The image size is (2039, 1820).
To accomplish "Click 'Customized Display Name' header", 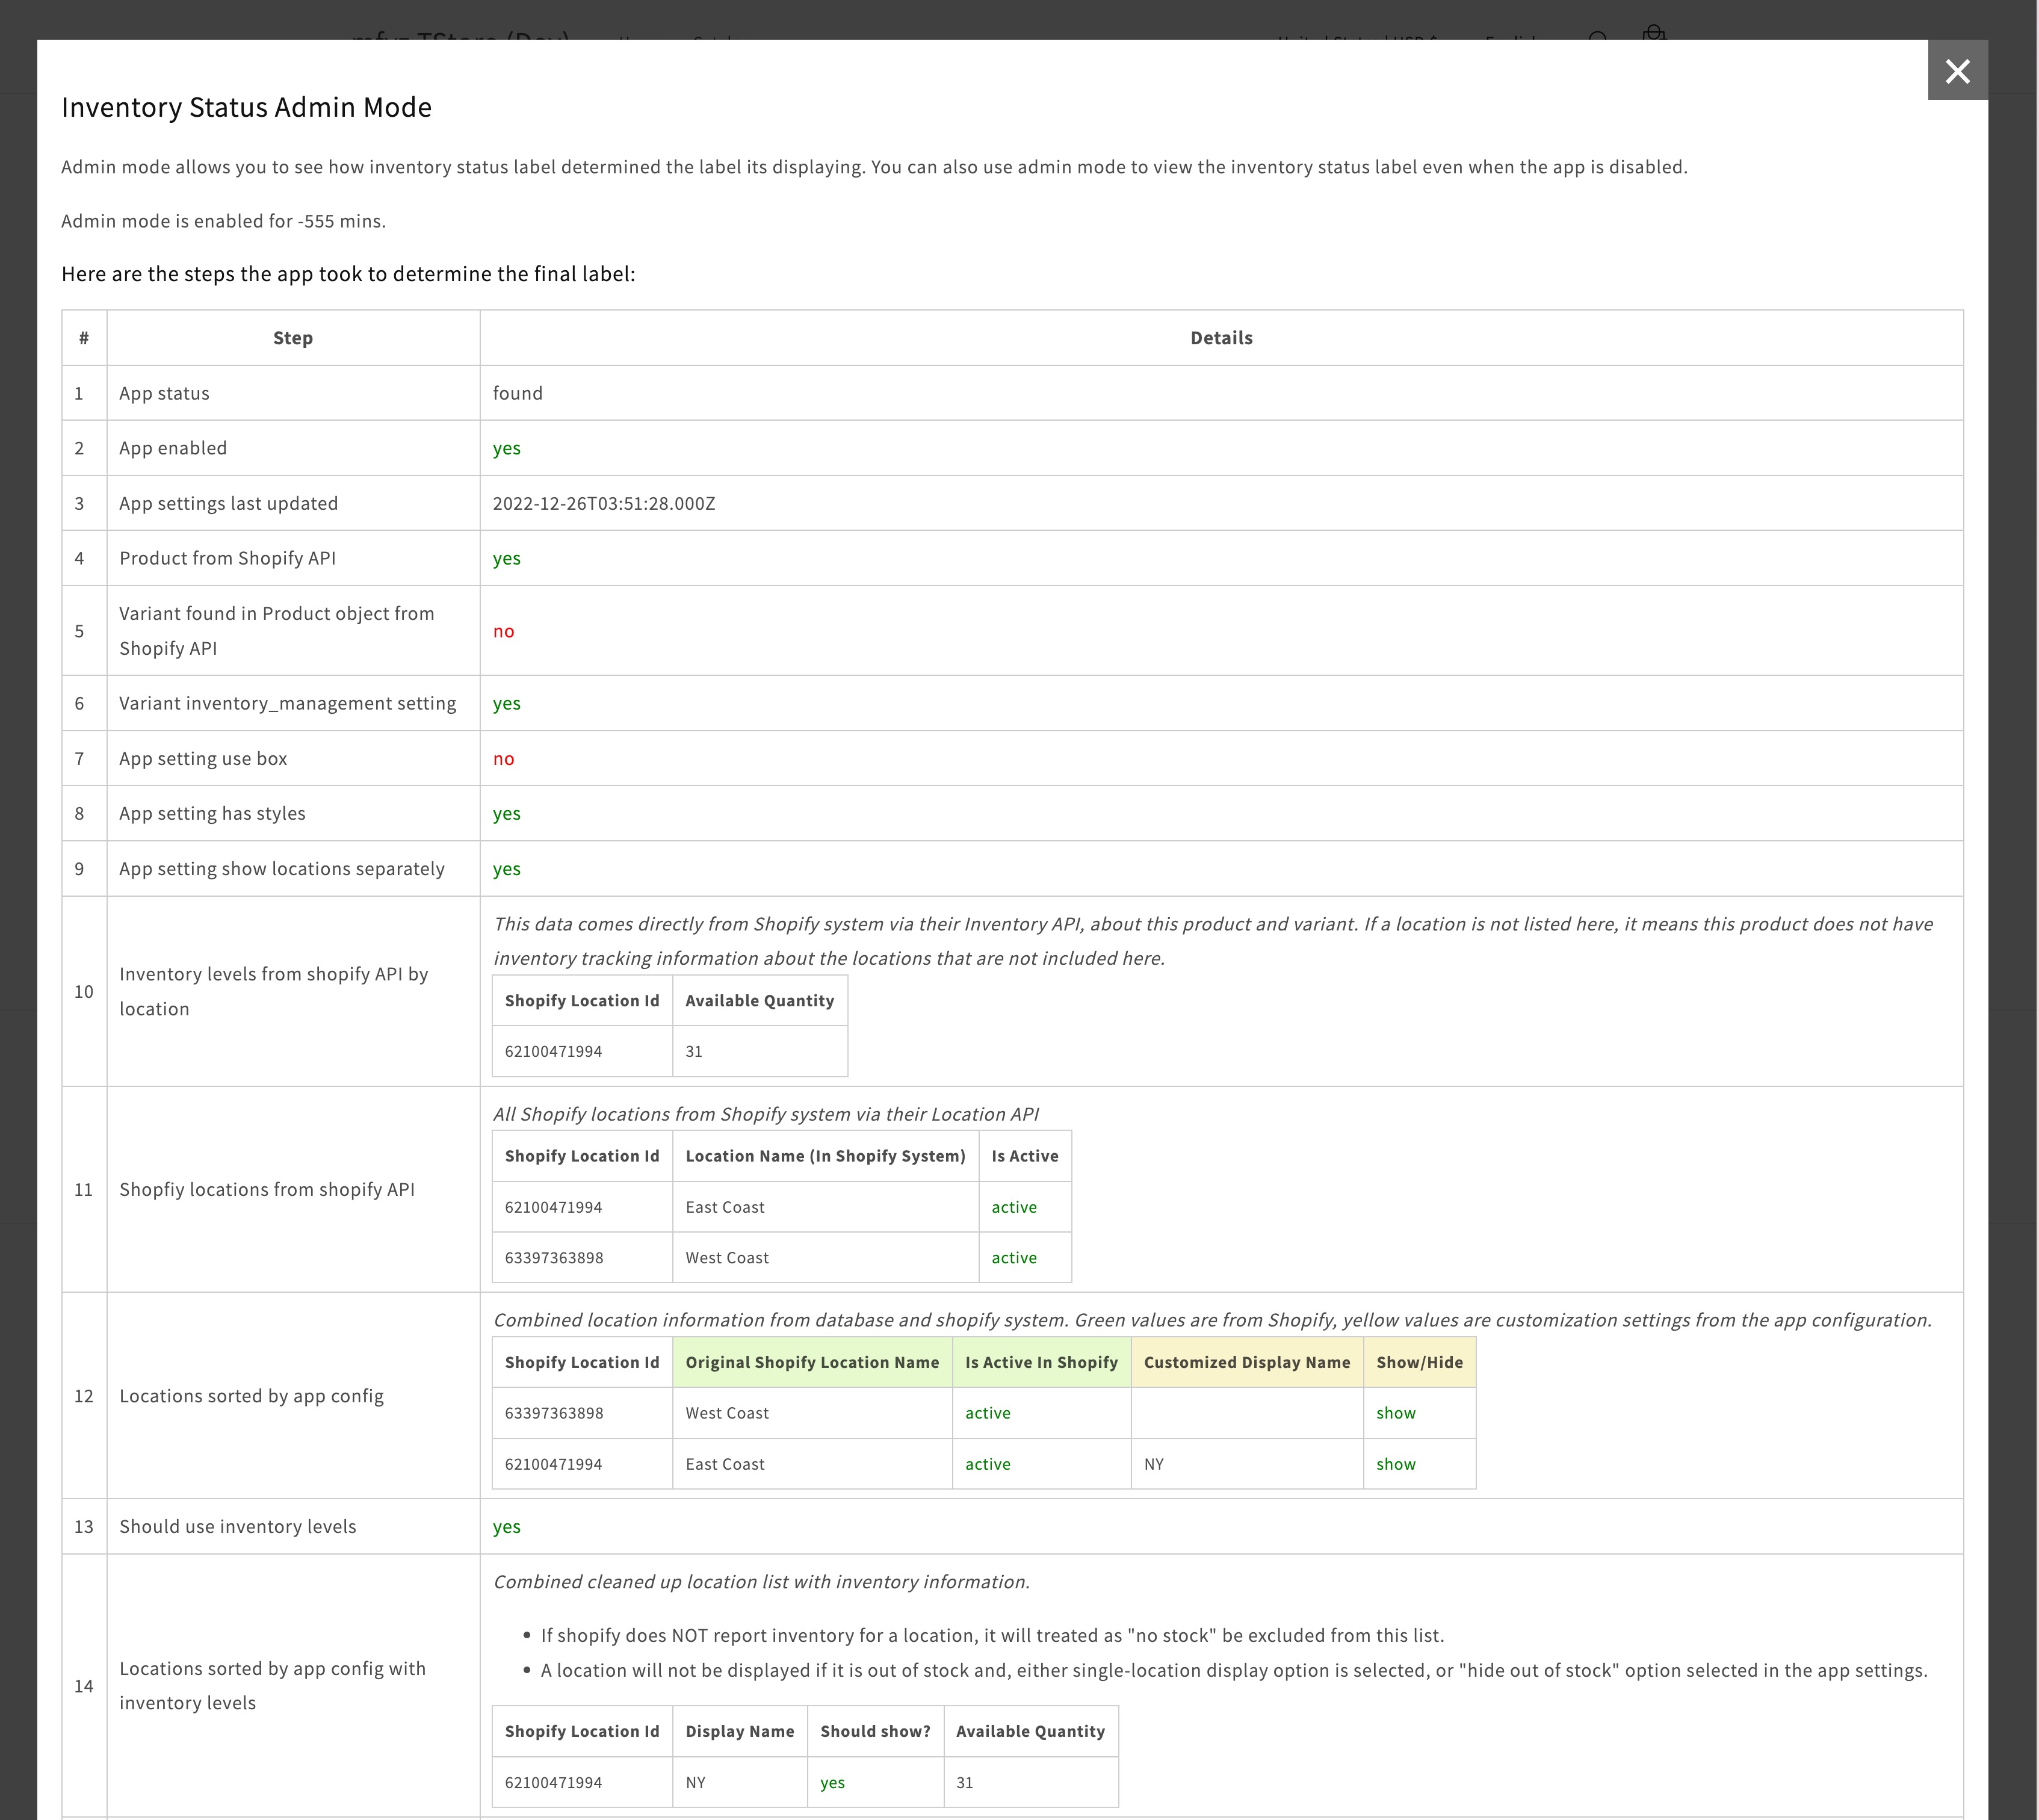I will point(1246,1362).
